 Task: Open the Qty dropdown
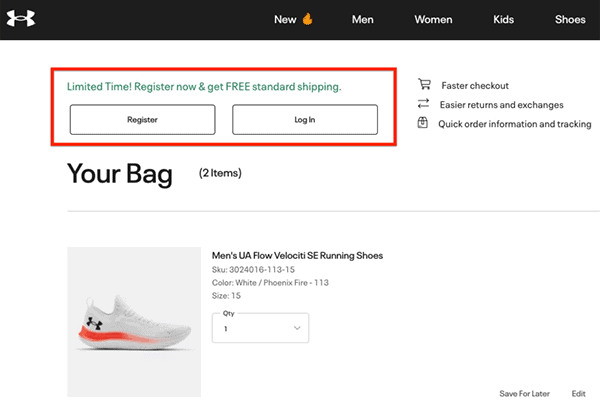261,328
